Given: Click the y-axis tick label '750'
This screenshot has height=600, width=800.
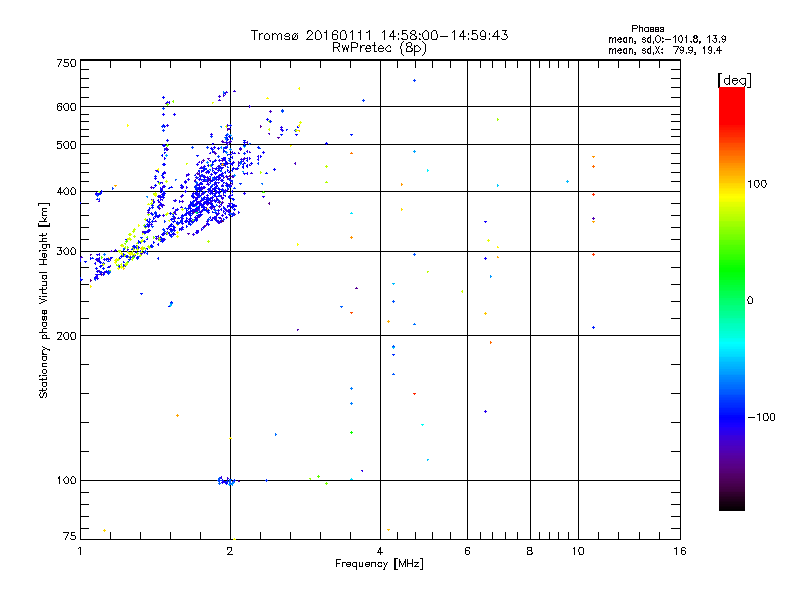Looking at the screenshot, I should click(66, 63).
